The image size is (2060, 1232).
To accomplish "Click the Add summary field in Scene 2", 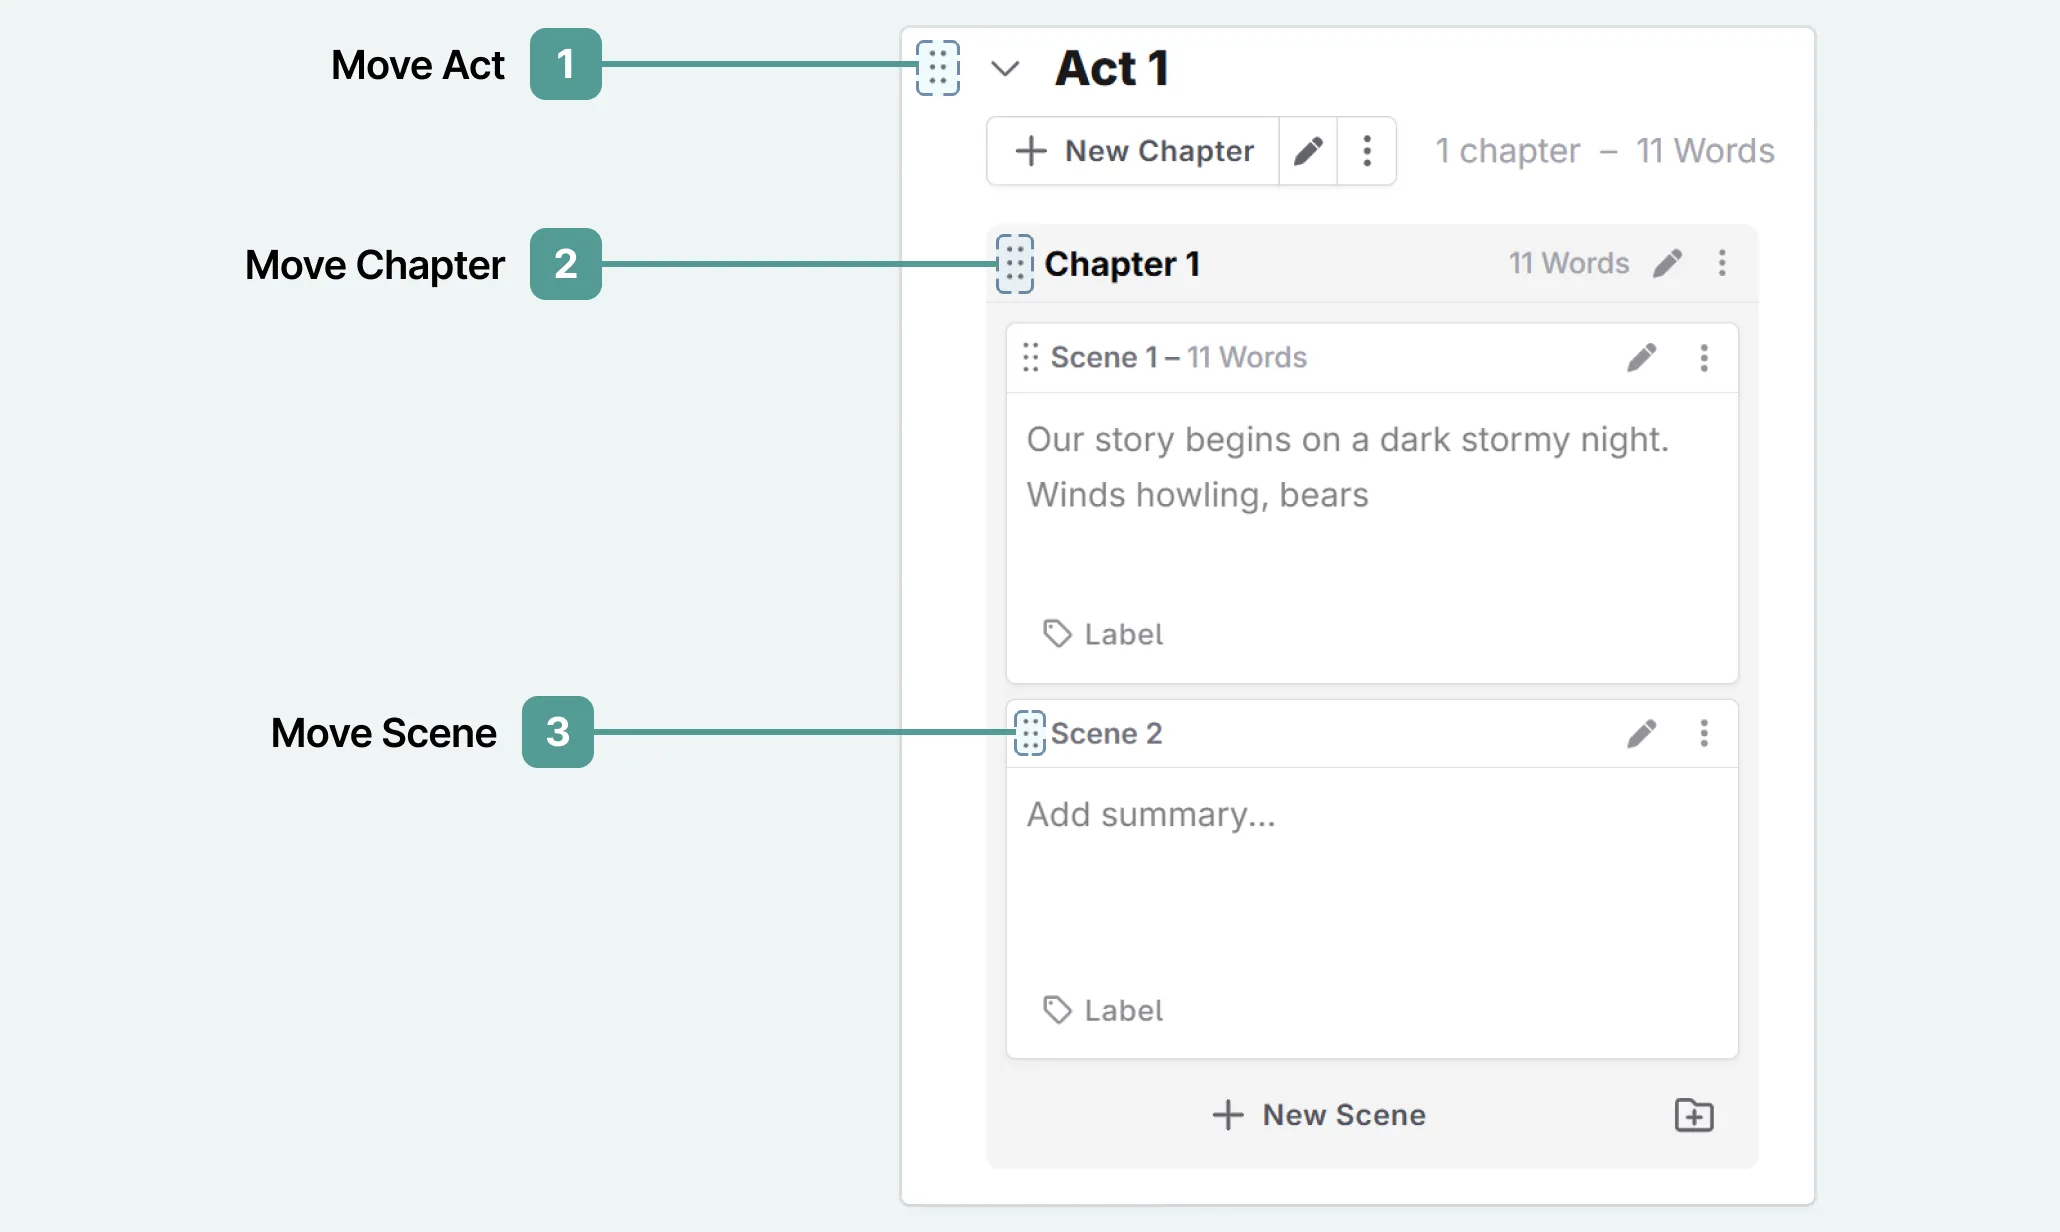I will tap(1154, 813).
